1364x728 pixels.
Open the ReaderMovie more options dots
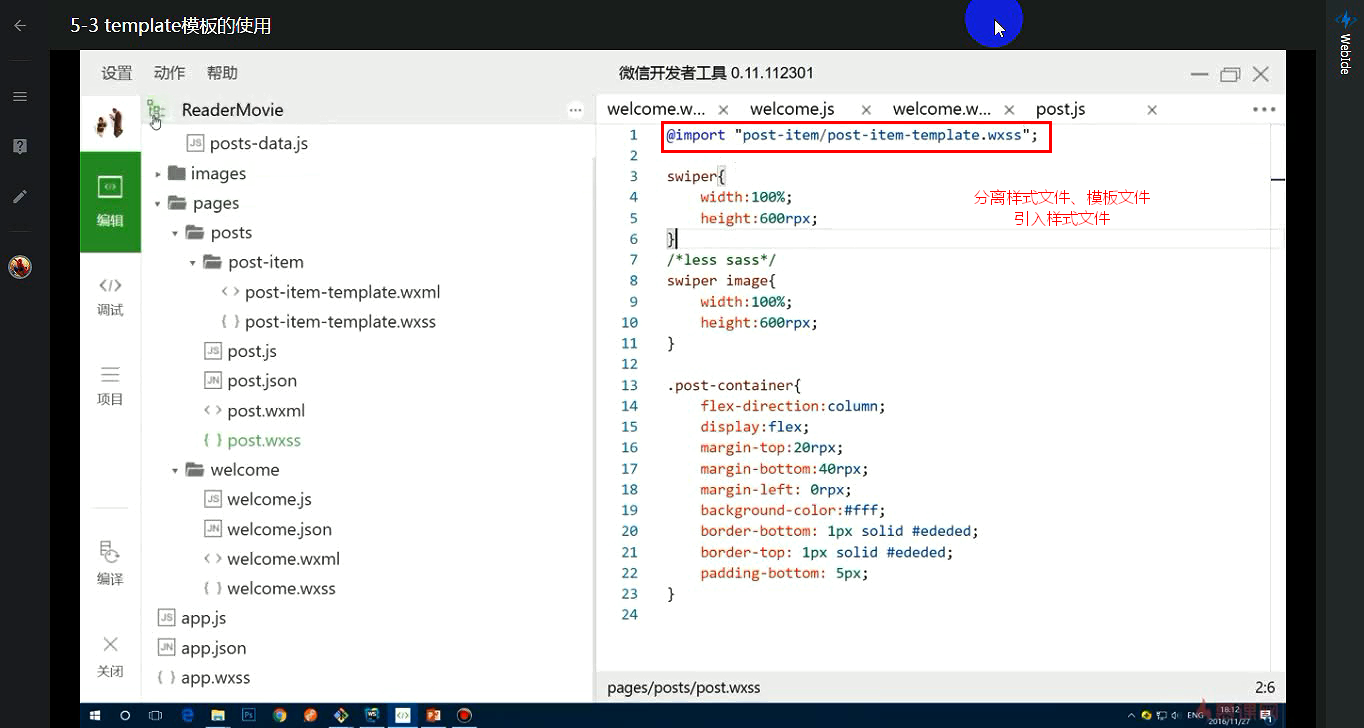coord(575,111)
